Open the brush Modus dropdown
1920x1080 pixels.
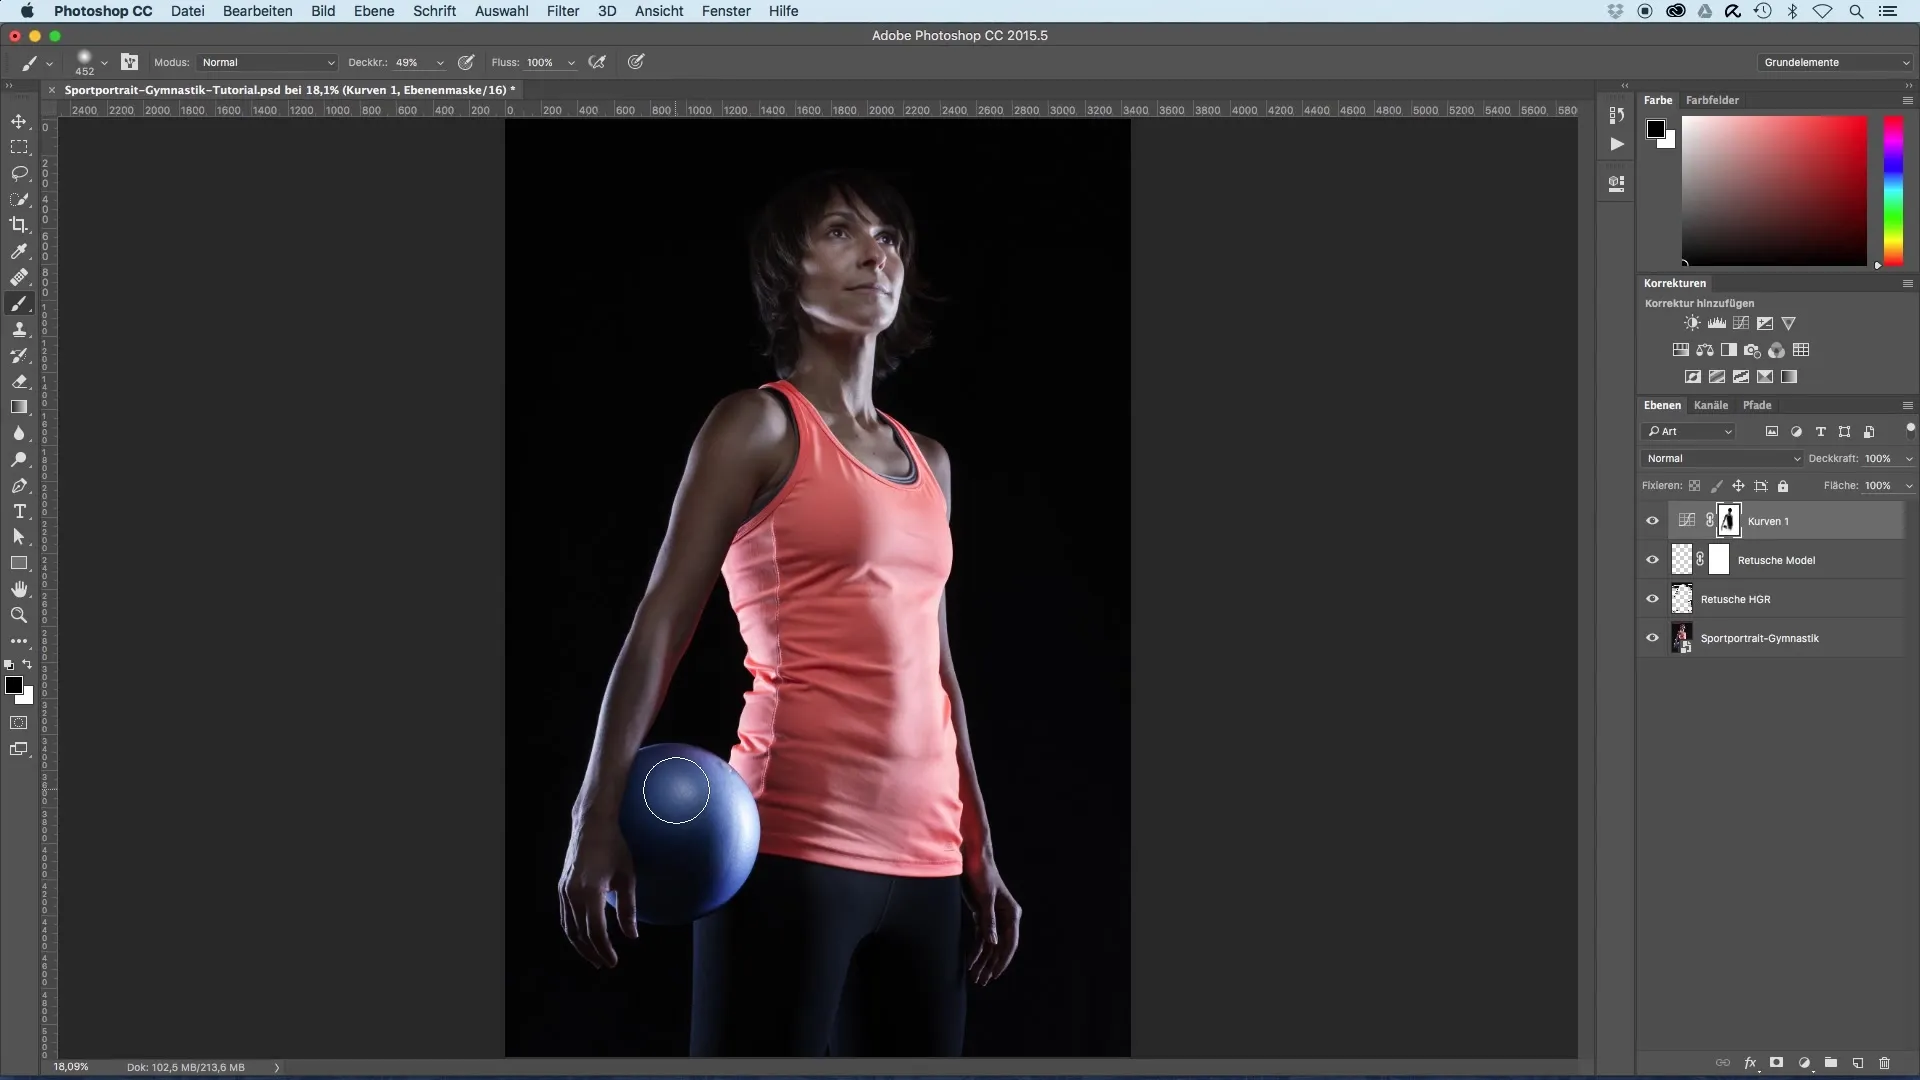[267, 62]
